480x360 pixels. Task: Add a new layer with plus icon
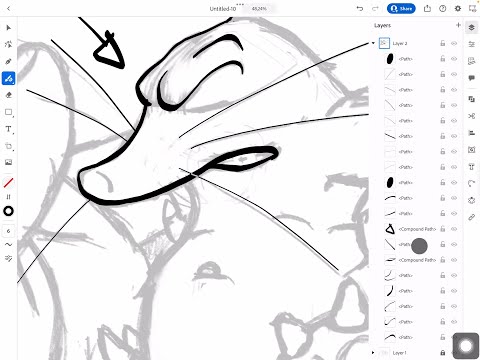click(x=458, y=25)
